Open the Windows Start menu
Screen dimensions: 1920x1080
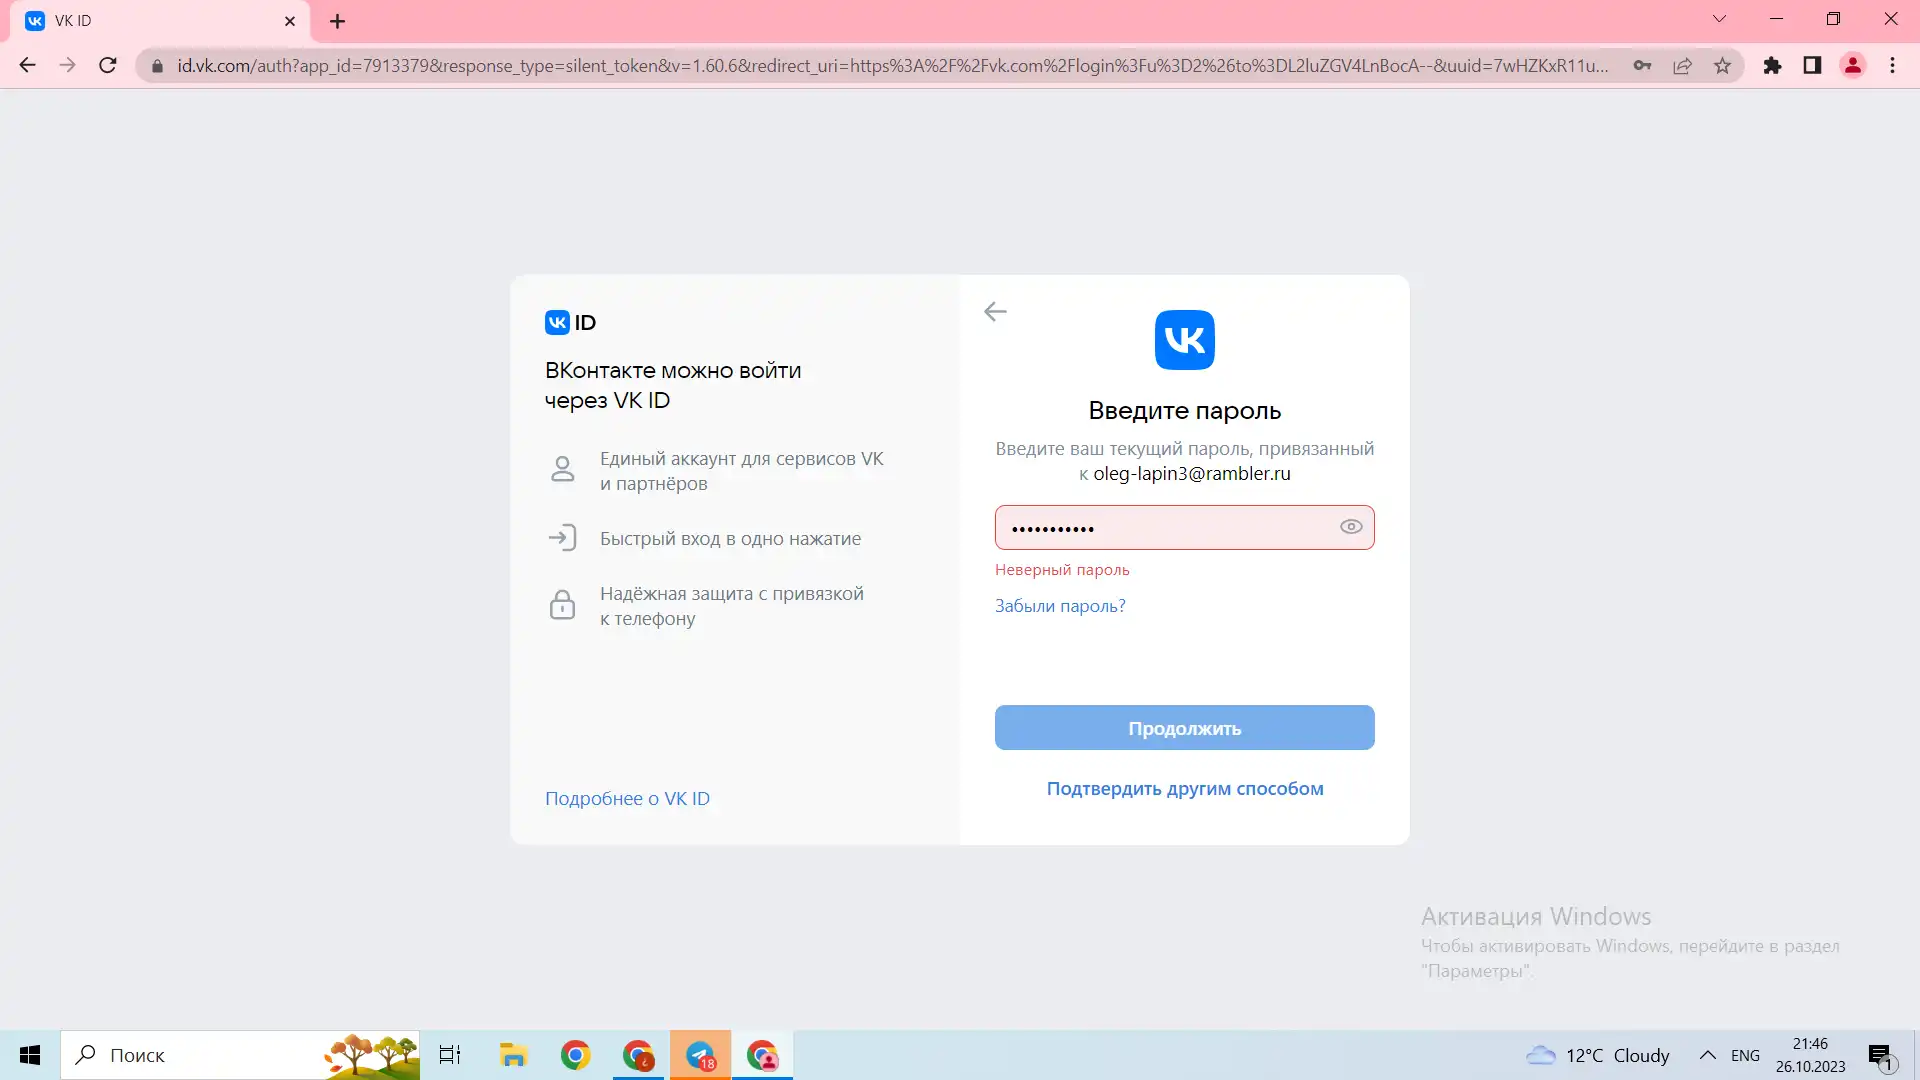(30, 1055)
